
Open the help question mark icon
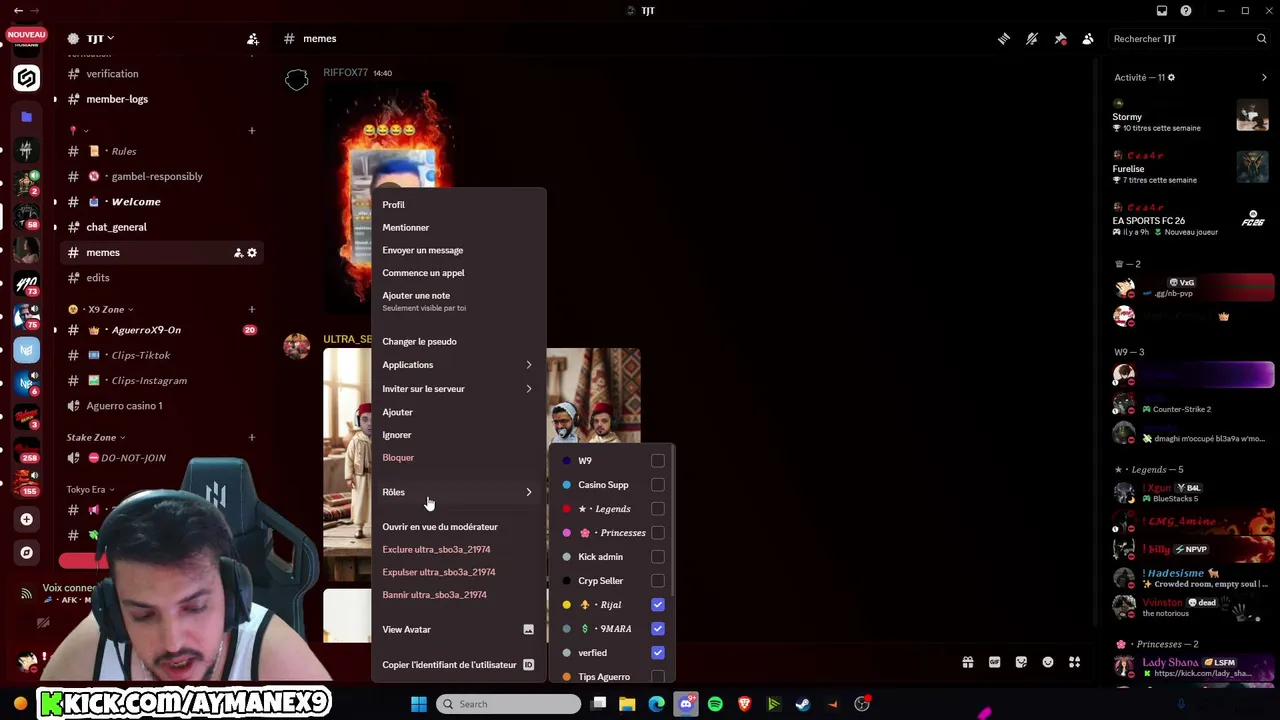[x=1186, y=11]
